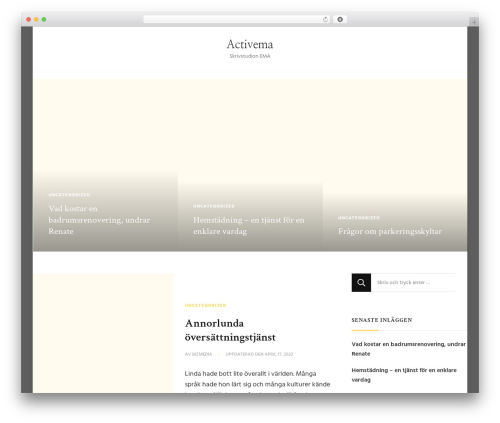Viewport: 500px width, 423px height.
Task: Open featured post 'Hemstädning – en tjänst'
Action: pyautogui.click(x=249, y=225)
